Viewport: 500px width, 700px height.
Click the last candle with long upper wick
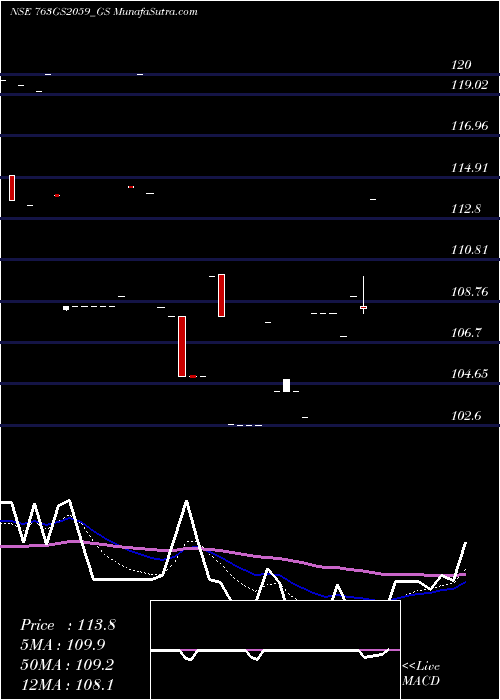click(x=363, y=295)
